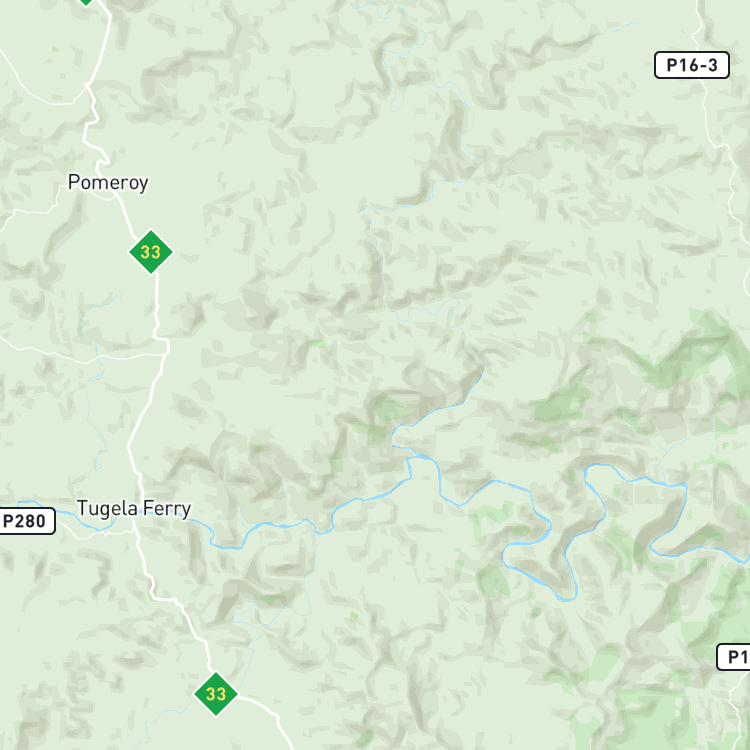
Task: Select the P280 road shield
Action: pos(26,521)
